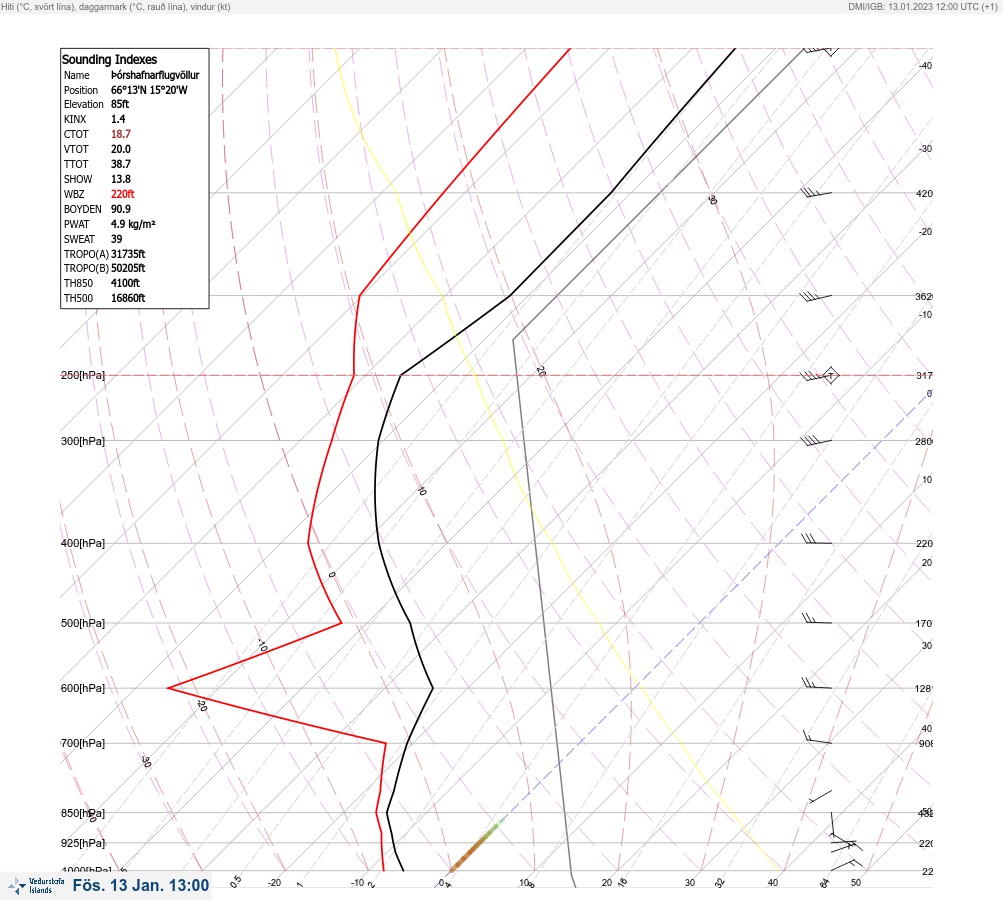Click the Vedurstofa Islands logo
This screenshot has width=1003, height=900.
point(36,886)
